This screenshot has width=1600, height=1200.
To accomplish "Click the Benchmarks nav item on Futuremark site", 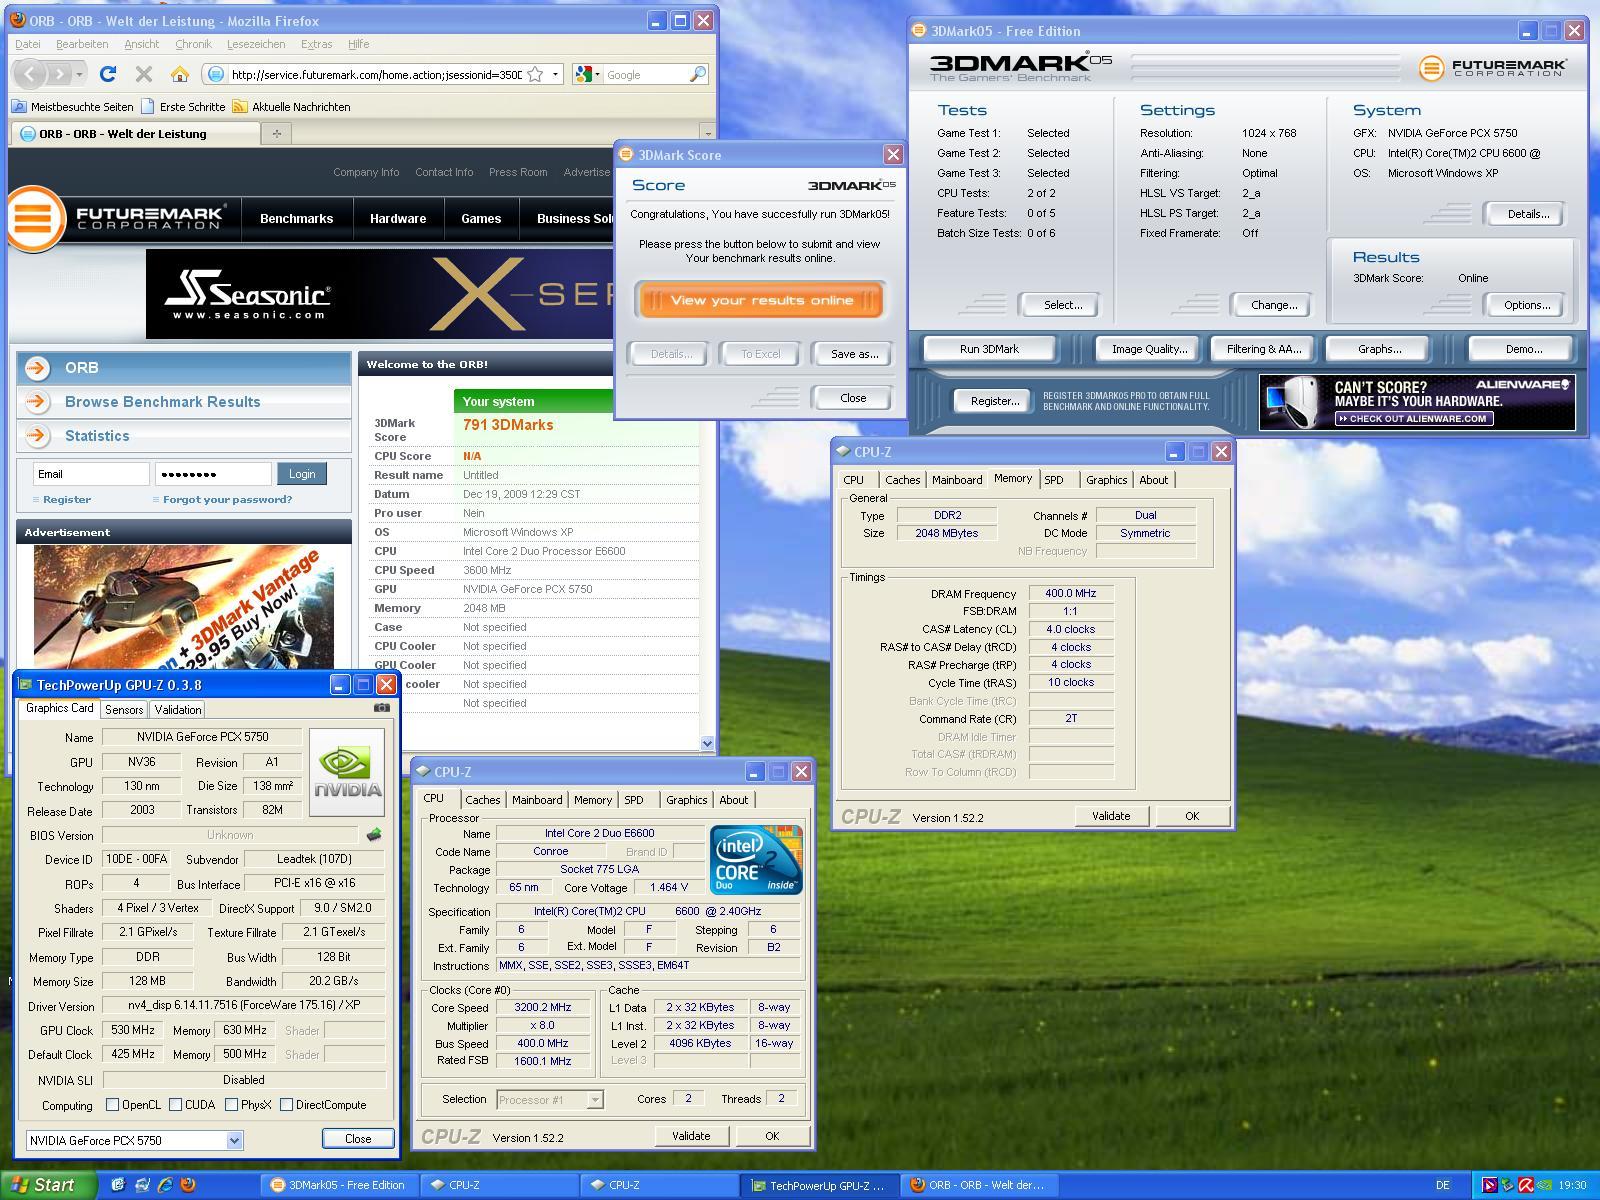I will [296, 218].
